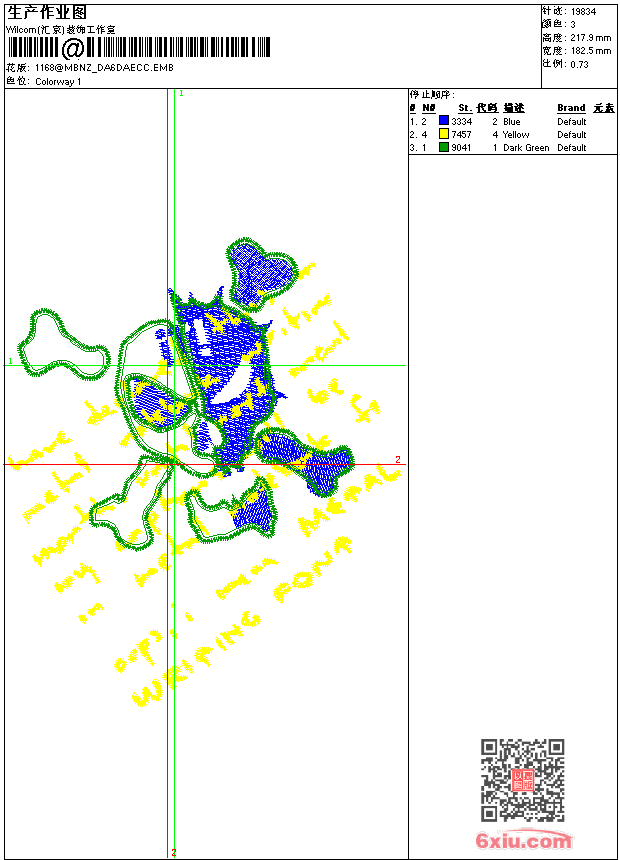Viewport: 620px width, 860px height.
Task: Select stitch count value '19834'
Action: click(x=583, y=12)
